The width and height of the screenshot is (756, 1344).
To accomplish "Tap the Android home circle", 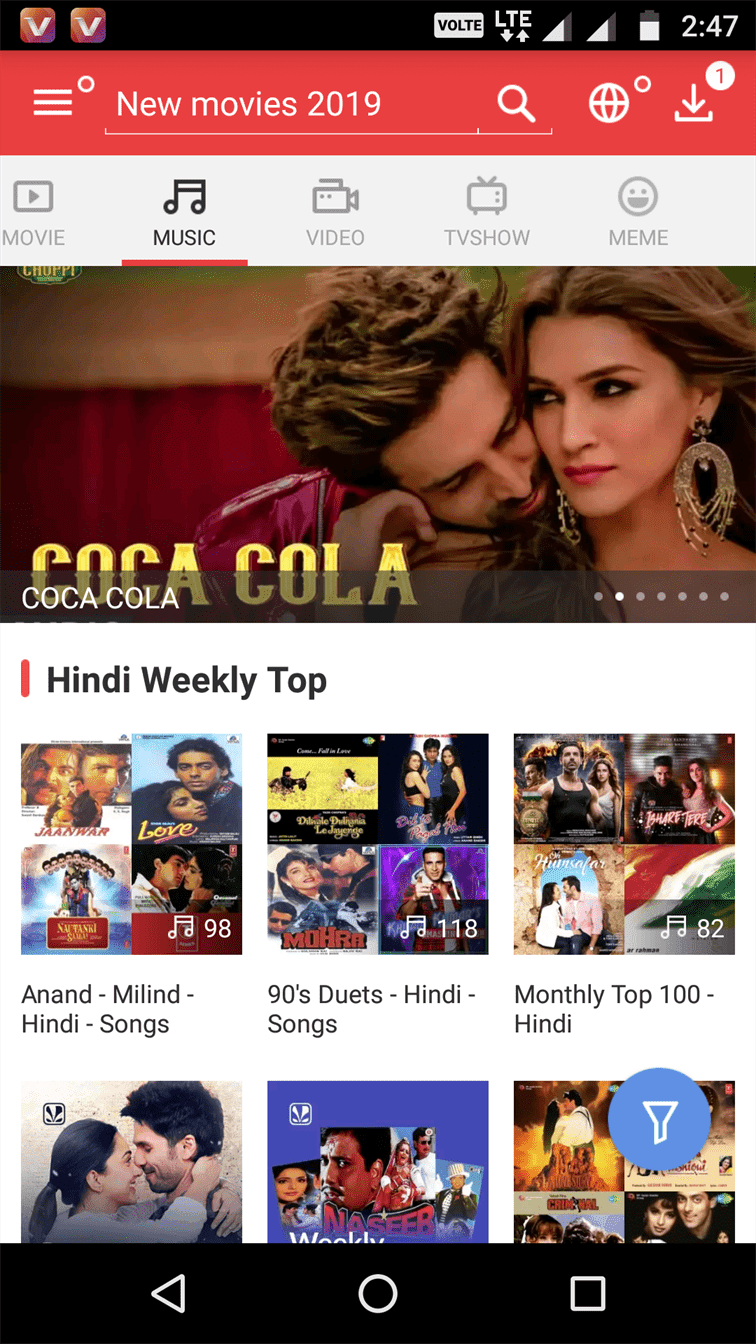I will tap(378, 1294).
